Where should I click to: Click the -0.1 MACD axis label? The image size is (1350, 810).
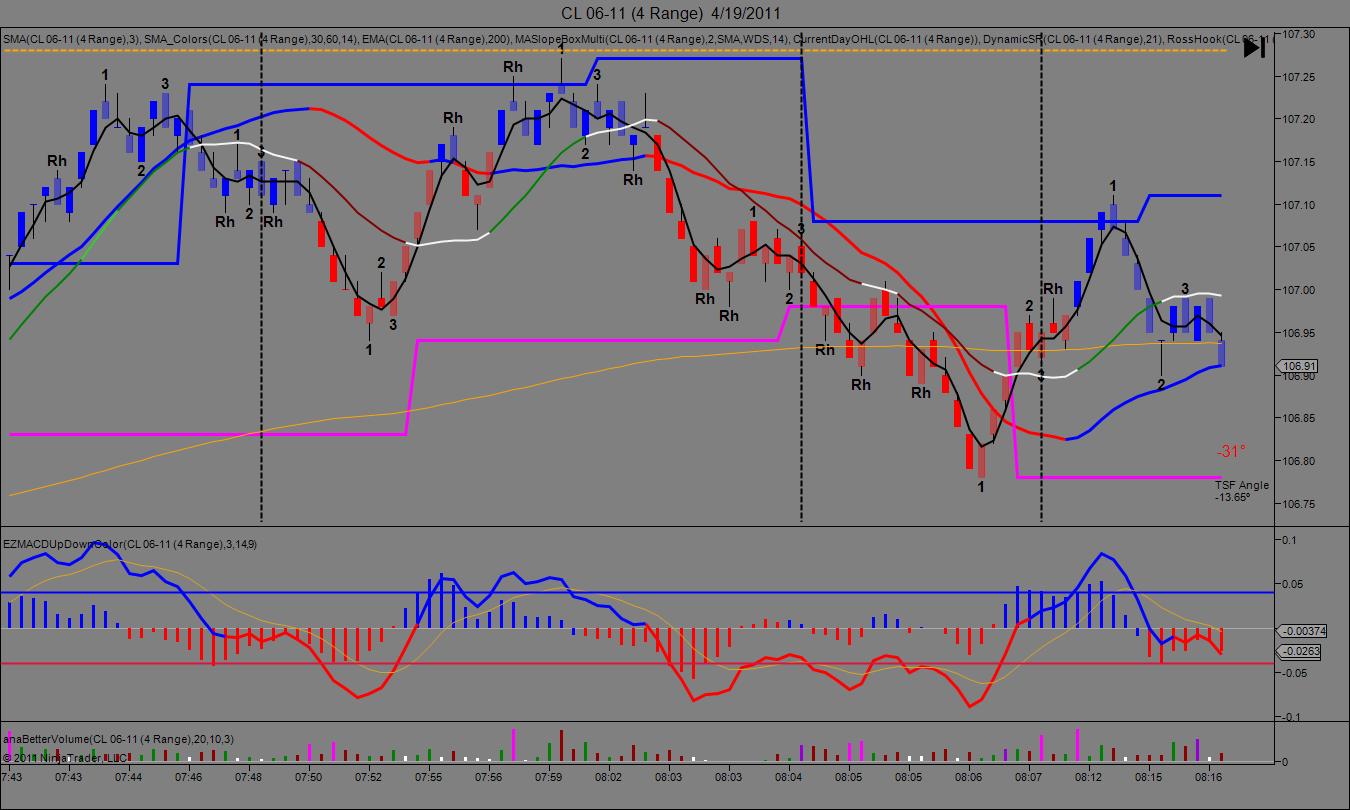pyautogui.click(x=1293, y=717)
